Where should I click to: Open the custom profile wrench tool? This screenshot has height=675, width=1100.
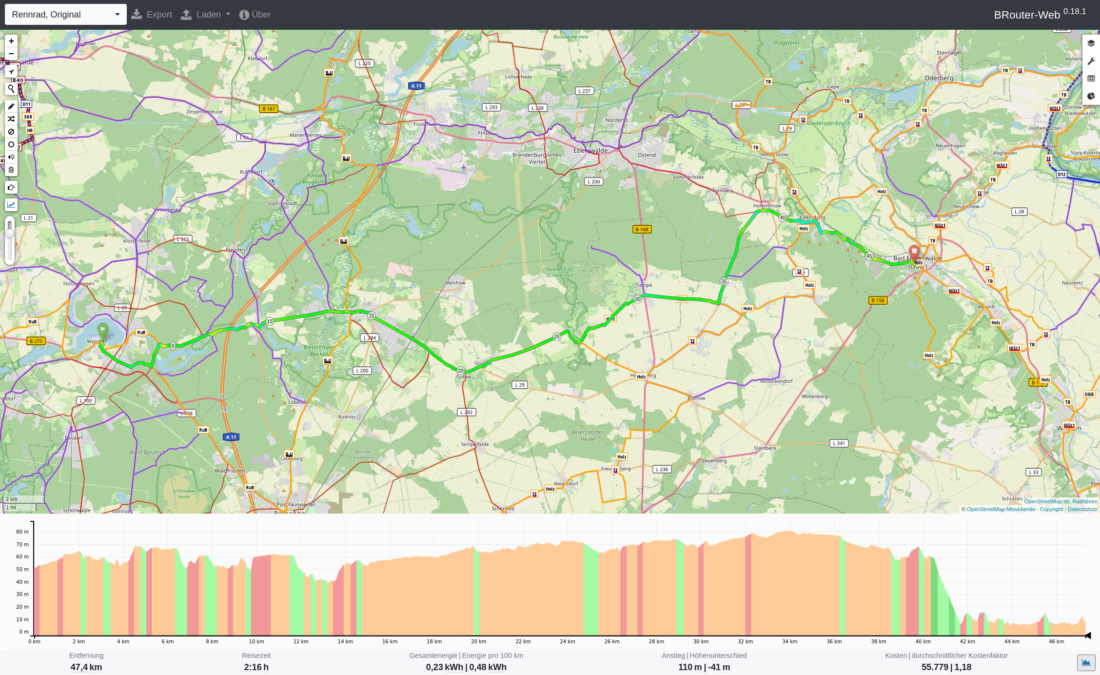tap(1089, 60)
